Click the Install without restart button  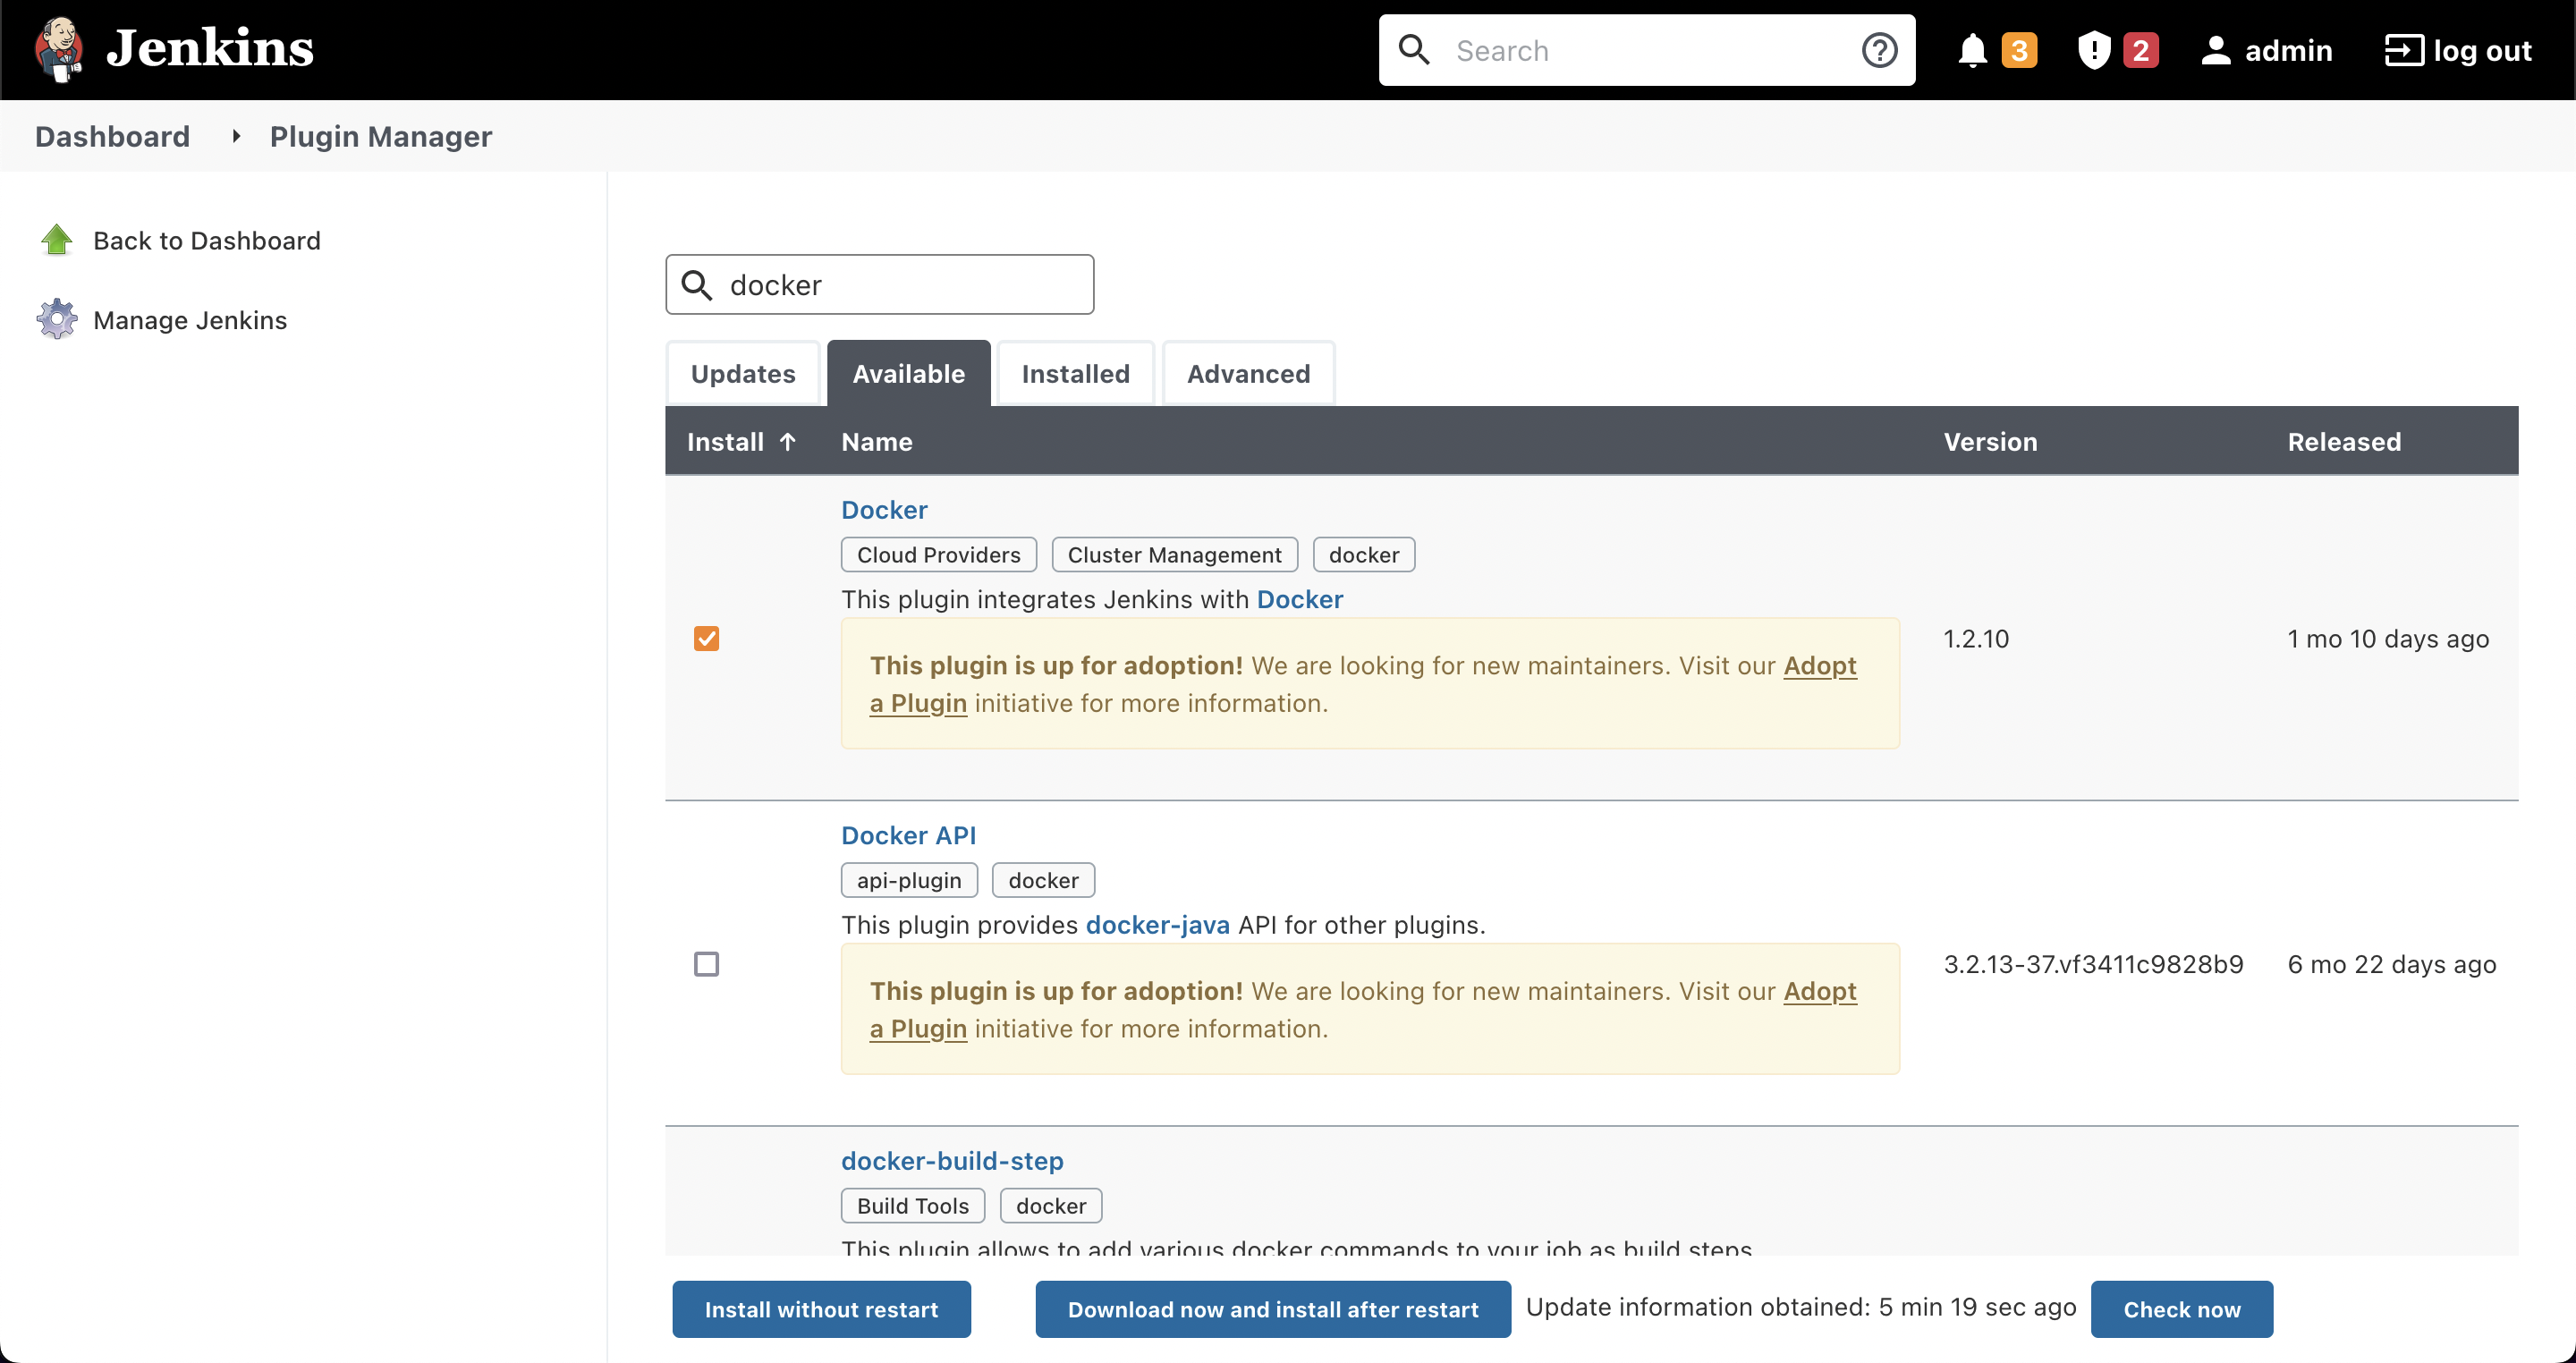coord(821,1309)
